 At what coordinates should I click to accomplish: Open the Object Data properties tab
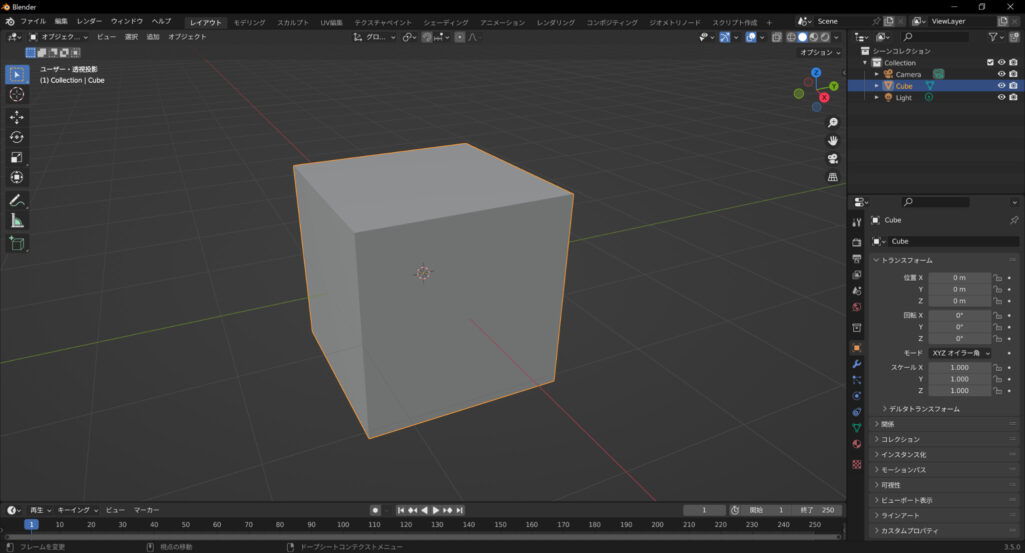click(857, 427)
